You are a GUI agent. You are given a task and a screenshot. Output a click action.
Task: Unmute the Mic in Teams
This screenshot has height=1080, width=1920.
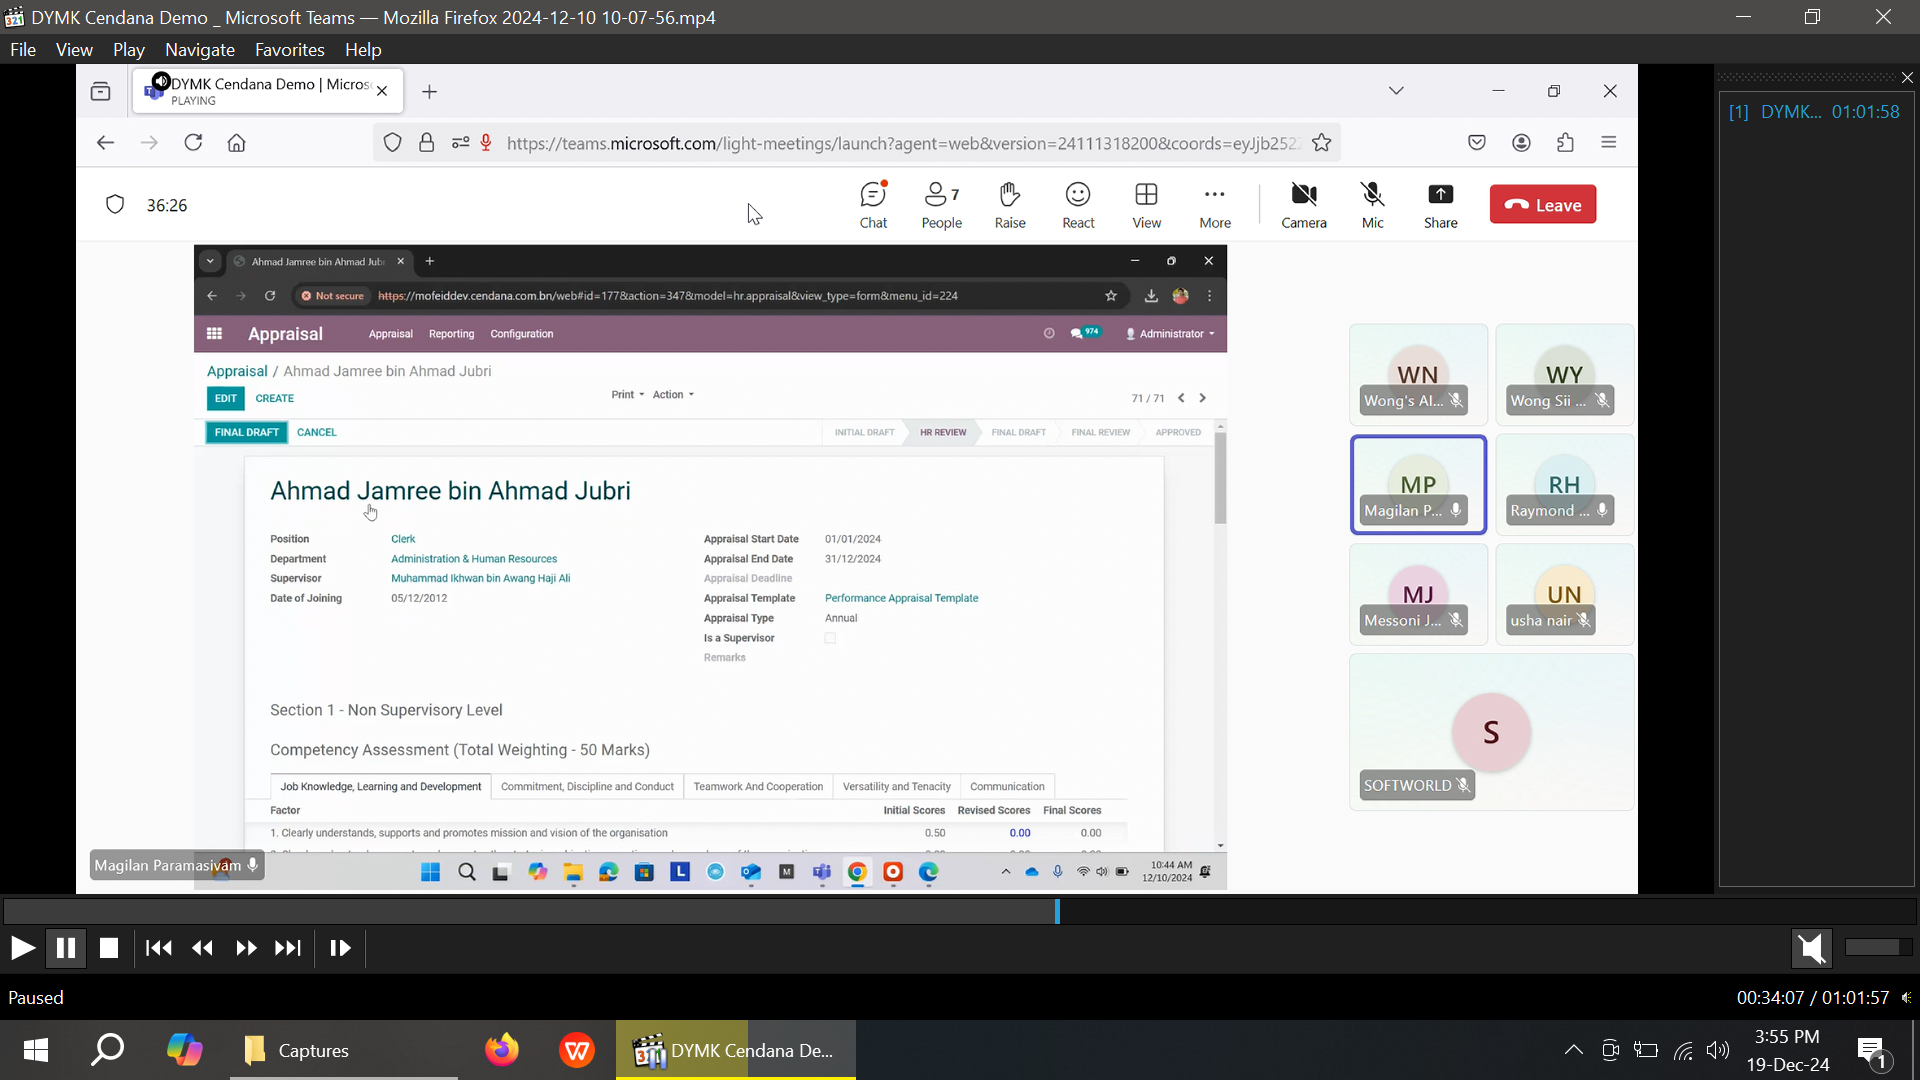pos(1372,205)
